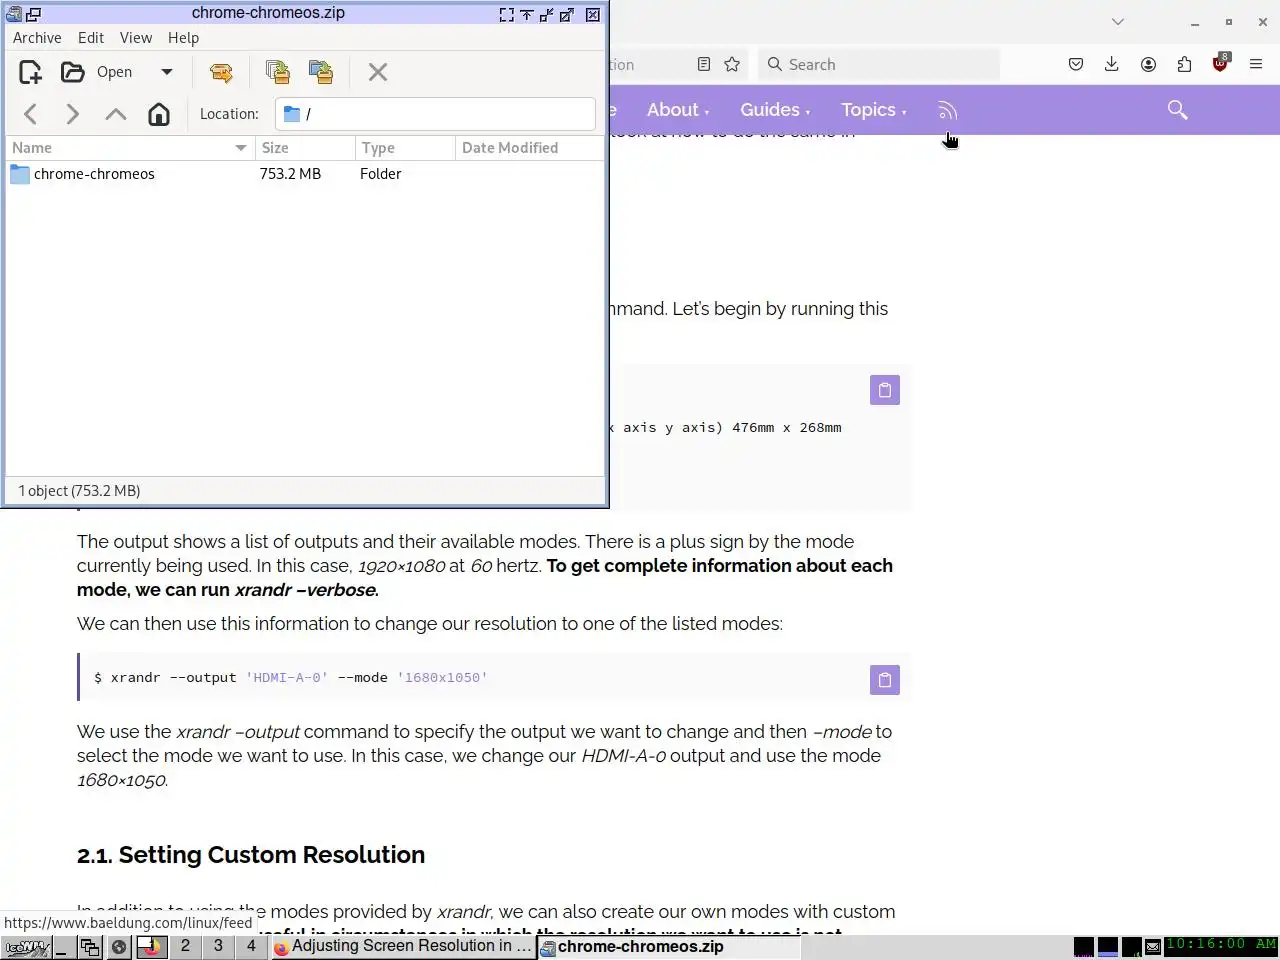The height and width of the screenshot is (960, 1280).
Task: Go back with the left arrow navigation icon
Action: pos(31,114)
